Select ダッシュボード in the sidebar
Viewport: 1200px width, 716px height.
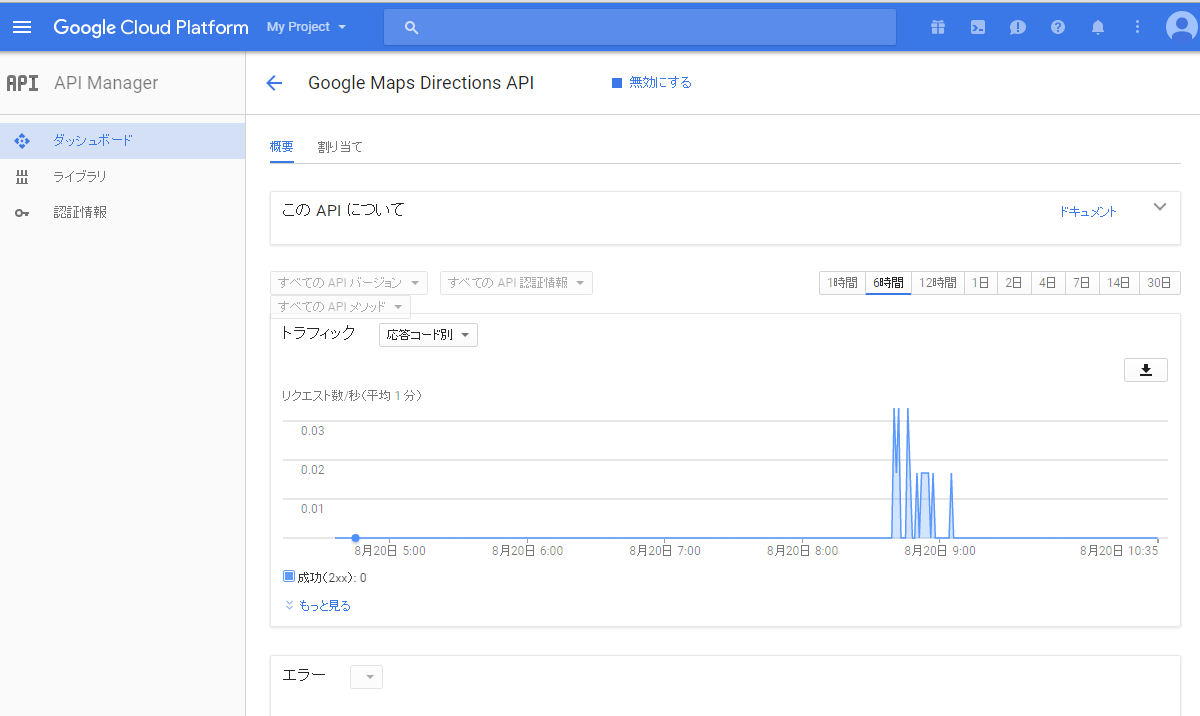123,141
